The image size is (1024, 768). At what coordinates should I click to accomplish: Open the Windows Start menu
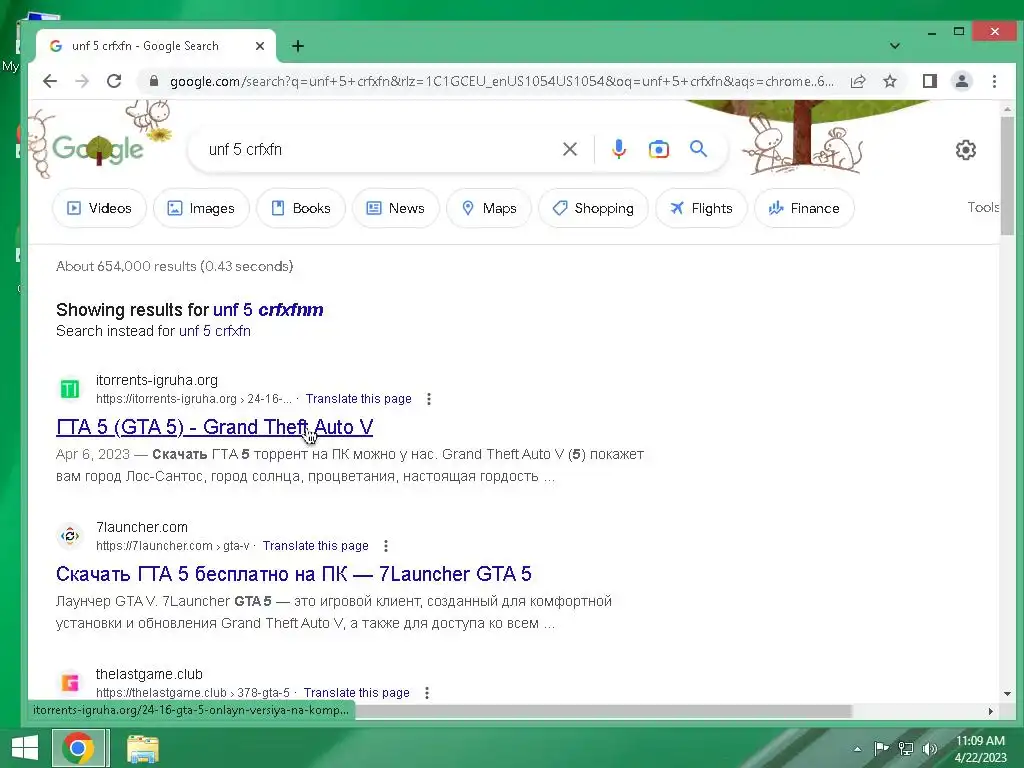tap(25, 748)
